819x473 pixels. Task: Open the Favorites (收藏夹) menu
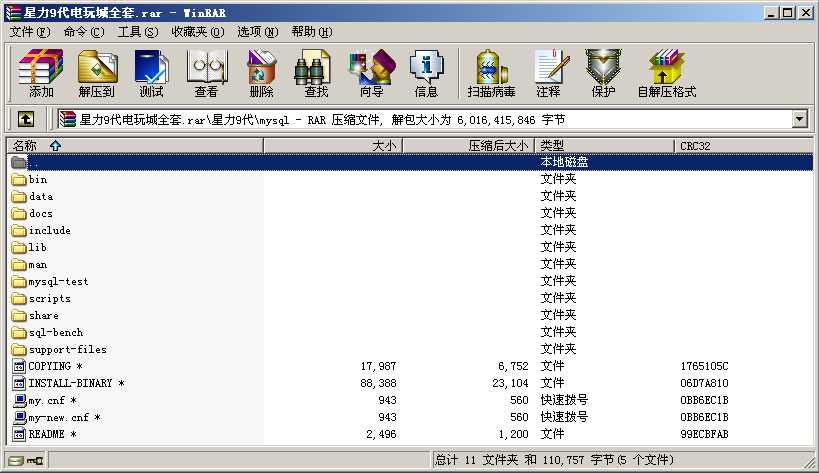[197, 32]
